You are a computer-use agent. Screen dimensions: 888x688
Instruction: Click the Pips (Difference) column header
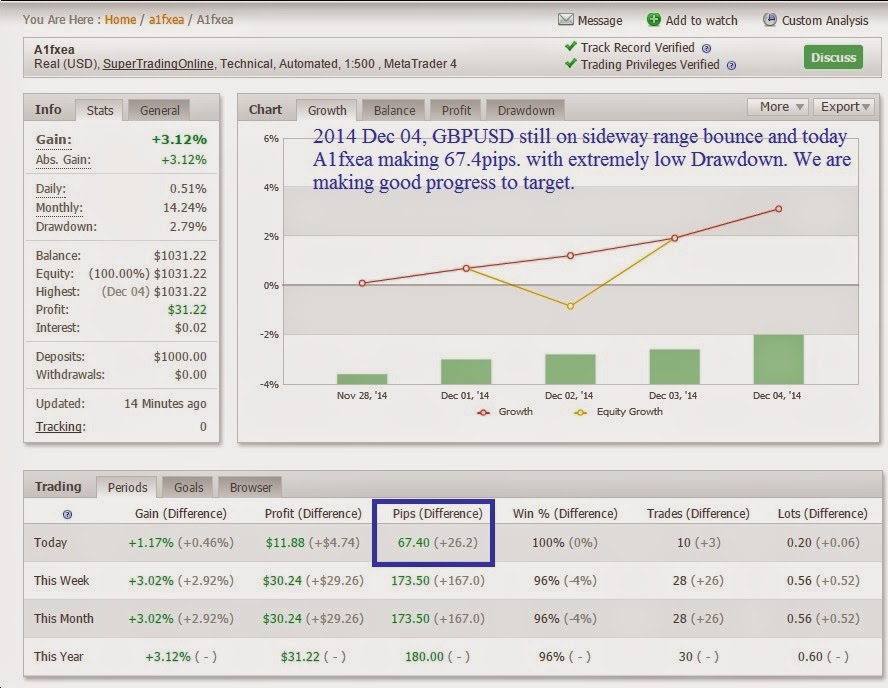[x=437, y=514]
